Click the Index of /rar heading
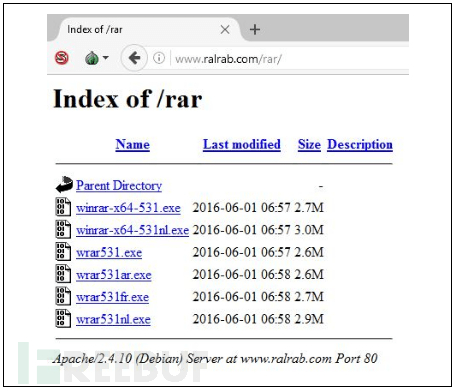The width and height of the screenshot is (456, 391). (128, 99)
